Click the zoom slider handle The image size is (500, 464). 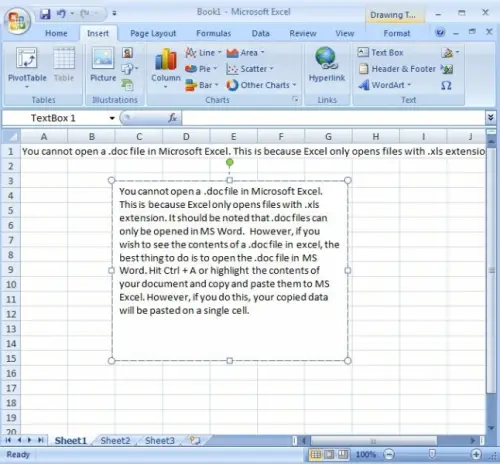[x=432, y=454]
